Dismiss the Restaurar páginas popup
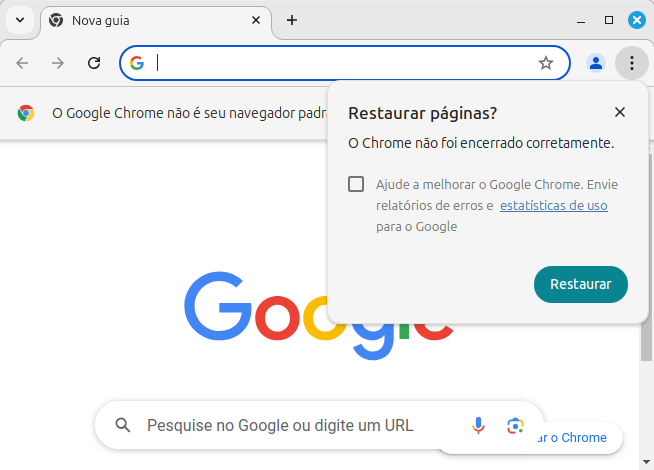 [620, 112]
